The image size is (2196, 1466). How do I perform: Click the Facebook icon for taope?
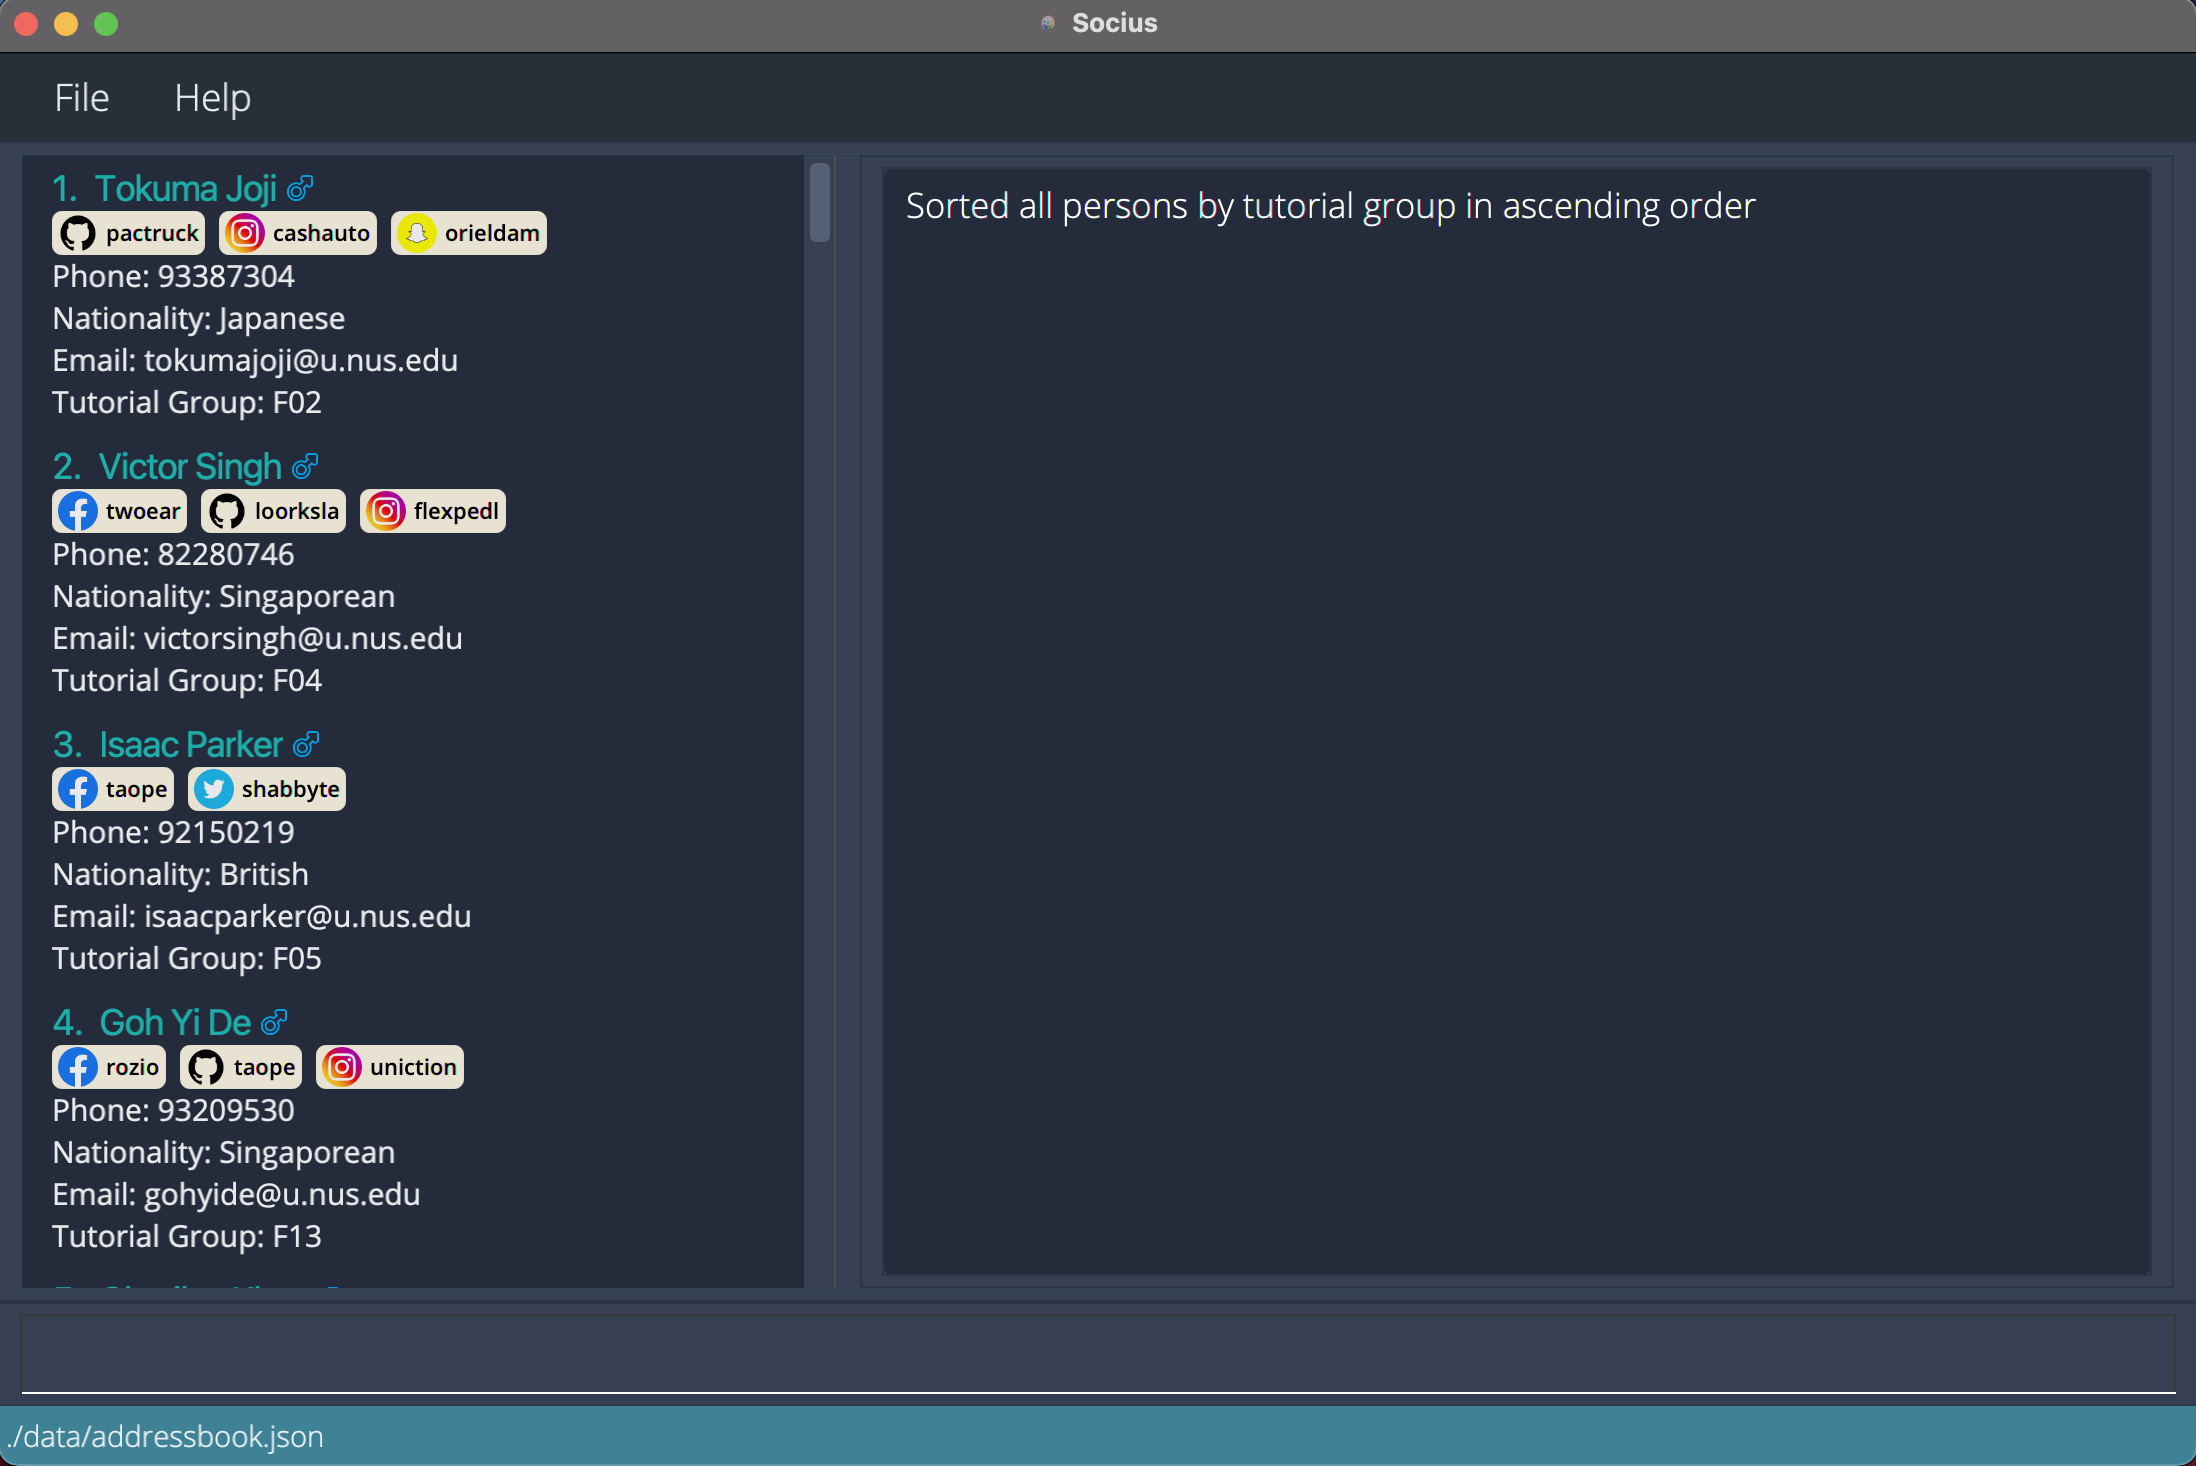tap(79, 789)
